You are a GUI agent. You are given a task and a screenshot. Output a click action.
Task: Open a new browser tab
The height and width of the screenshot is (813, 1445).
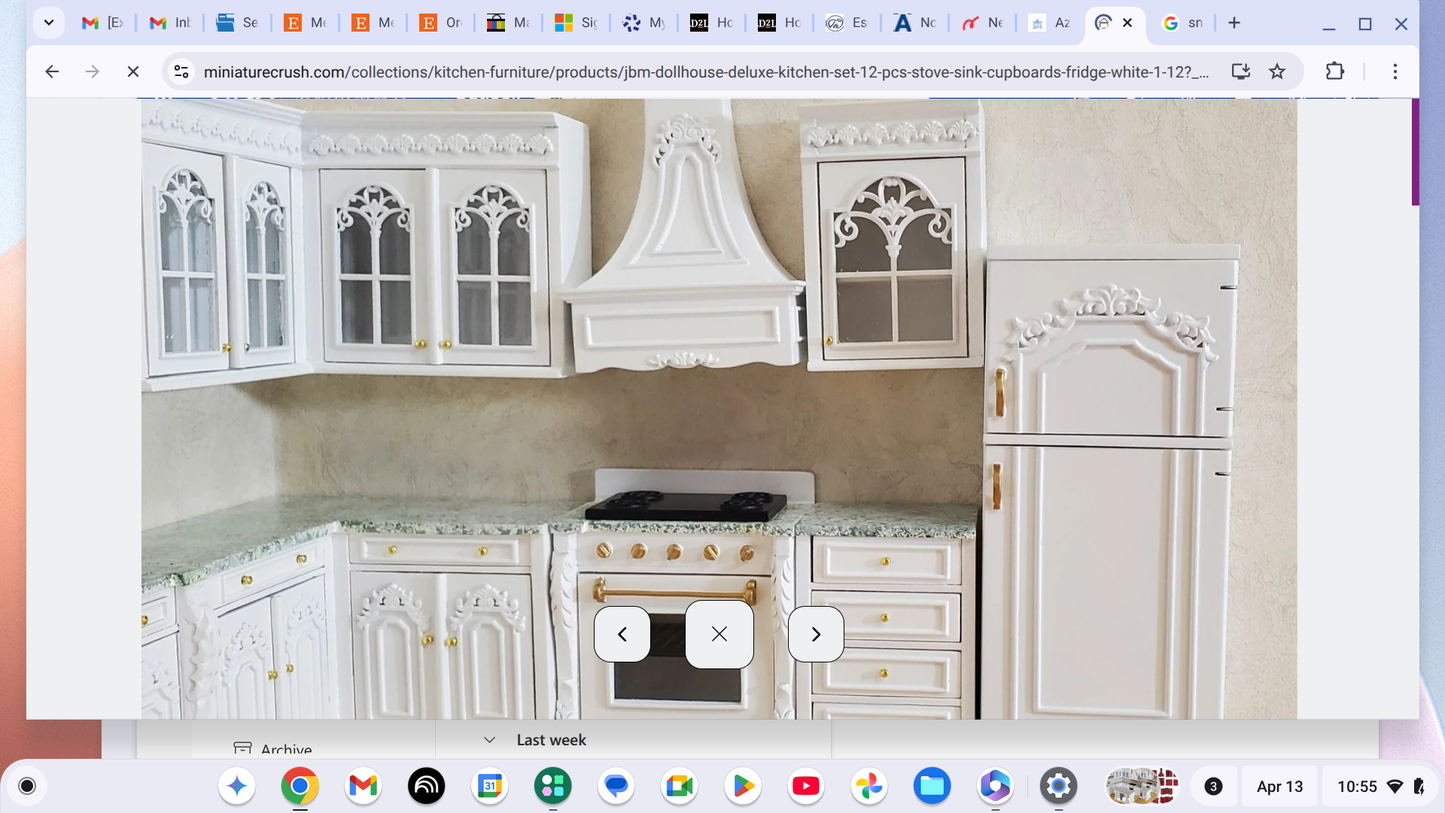point(1234,23)
